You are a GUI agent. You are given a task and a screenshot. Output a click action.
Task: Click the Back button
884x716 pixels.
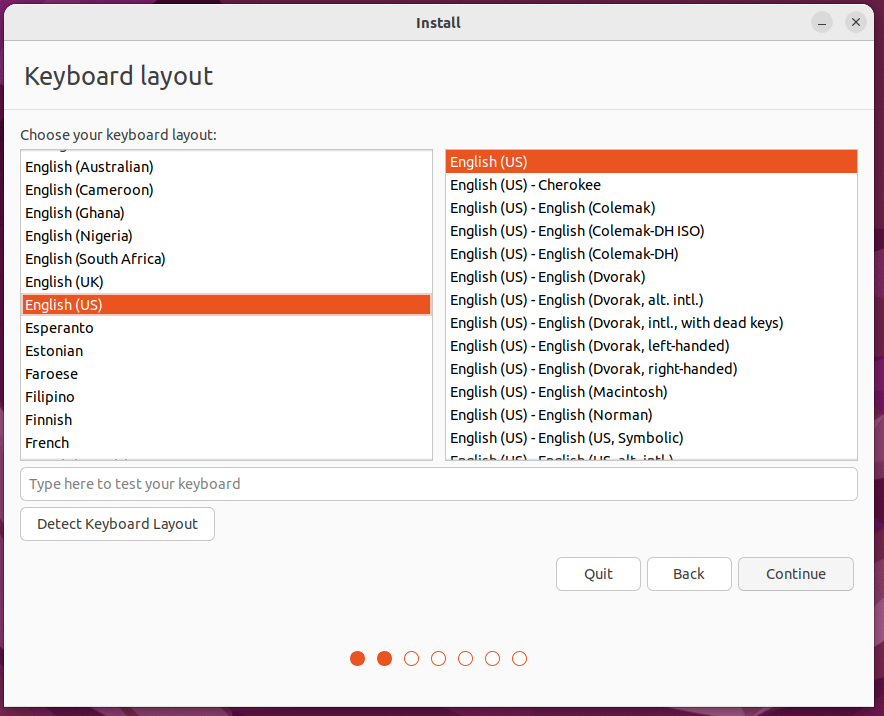(688, 574)
